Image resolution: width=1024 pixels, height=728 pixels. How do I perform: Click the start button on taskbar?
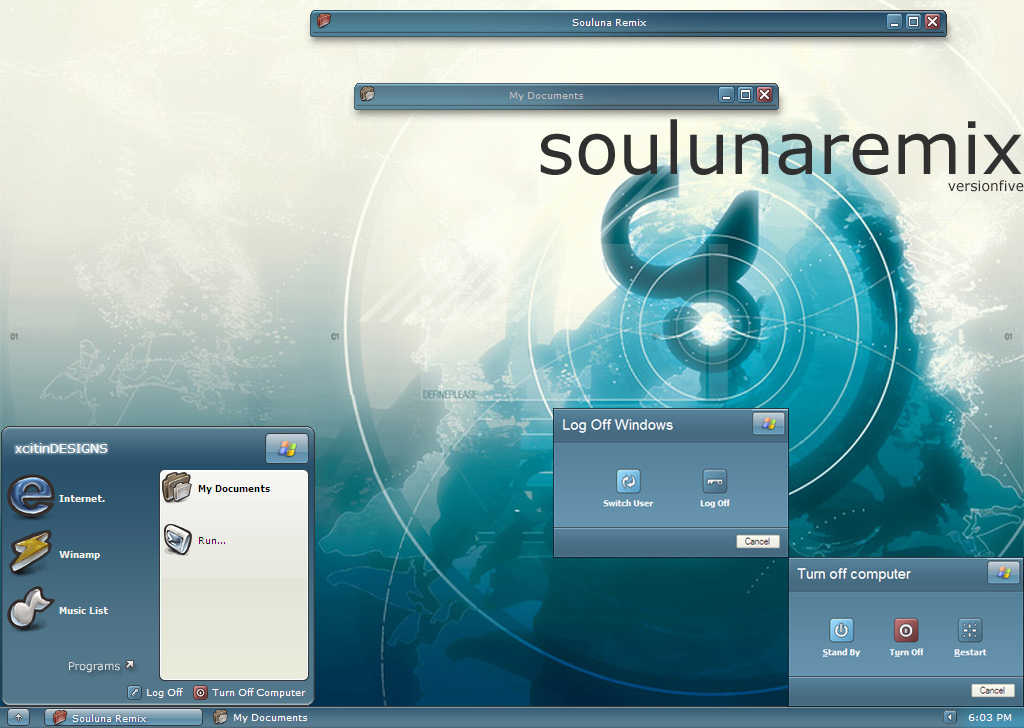click(x=18, y=717)
